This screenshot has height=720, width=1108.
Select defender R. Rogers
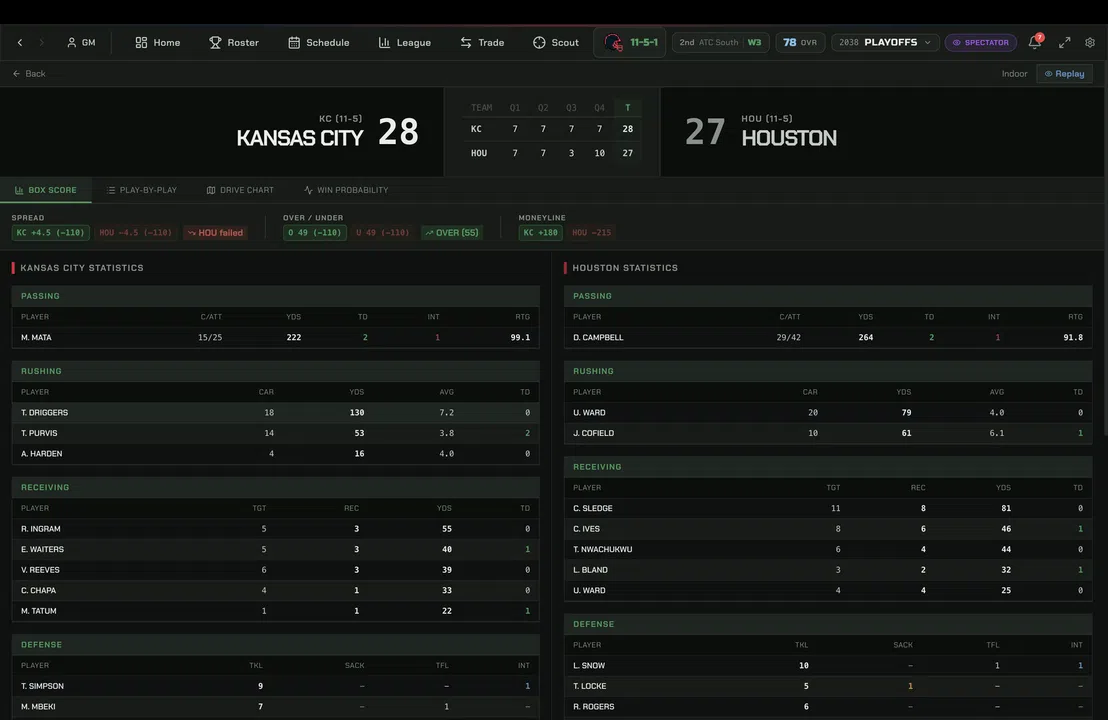828,706
